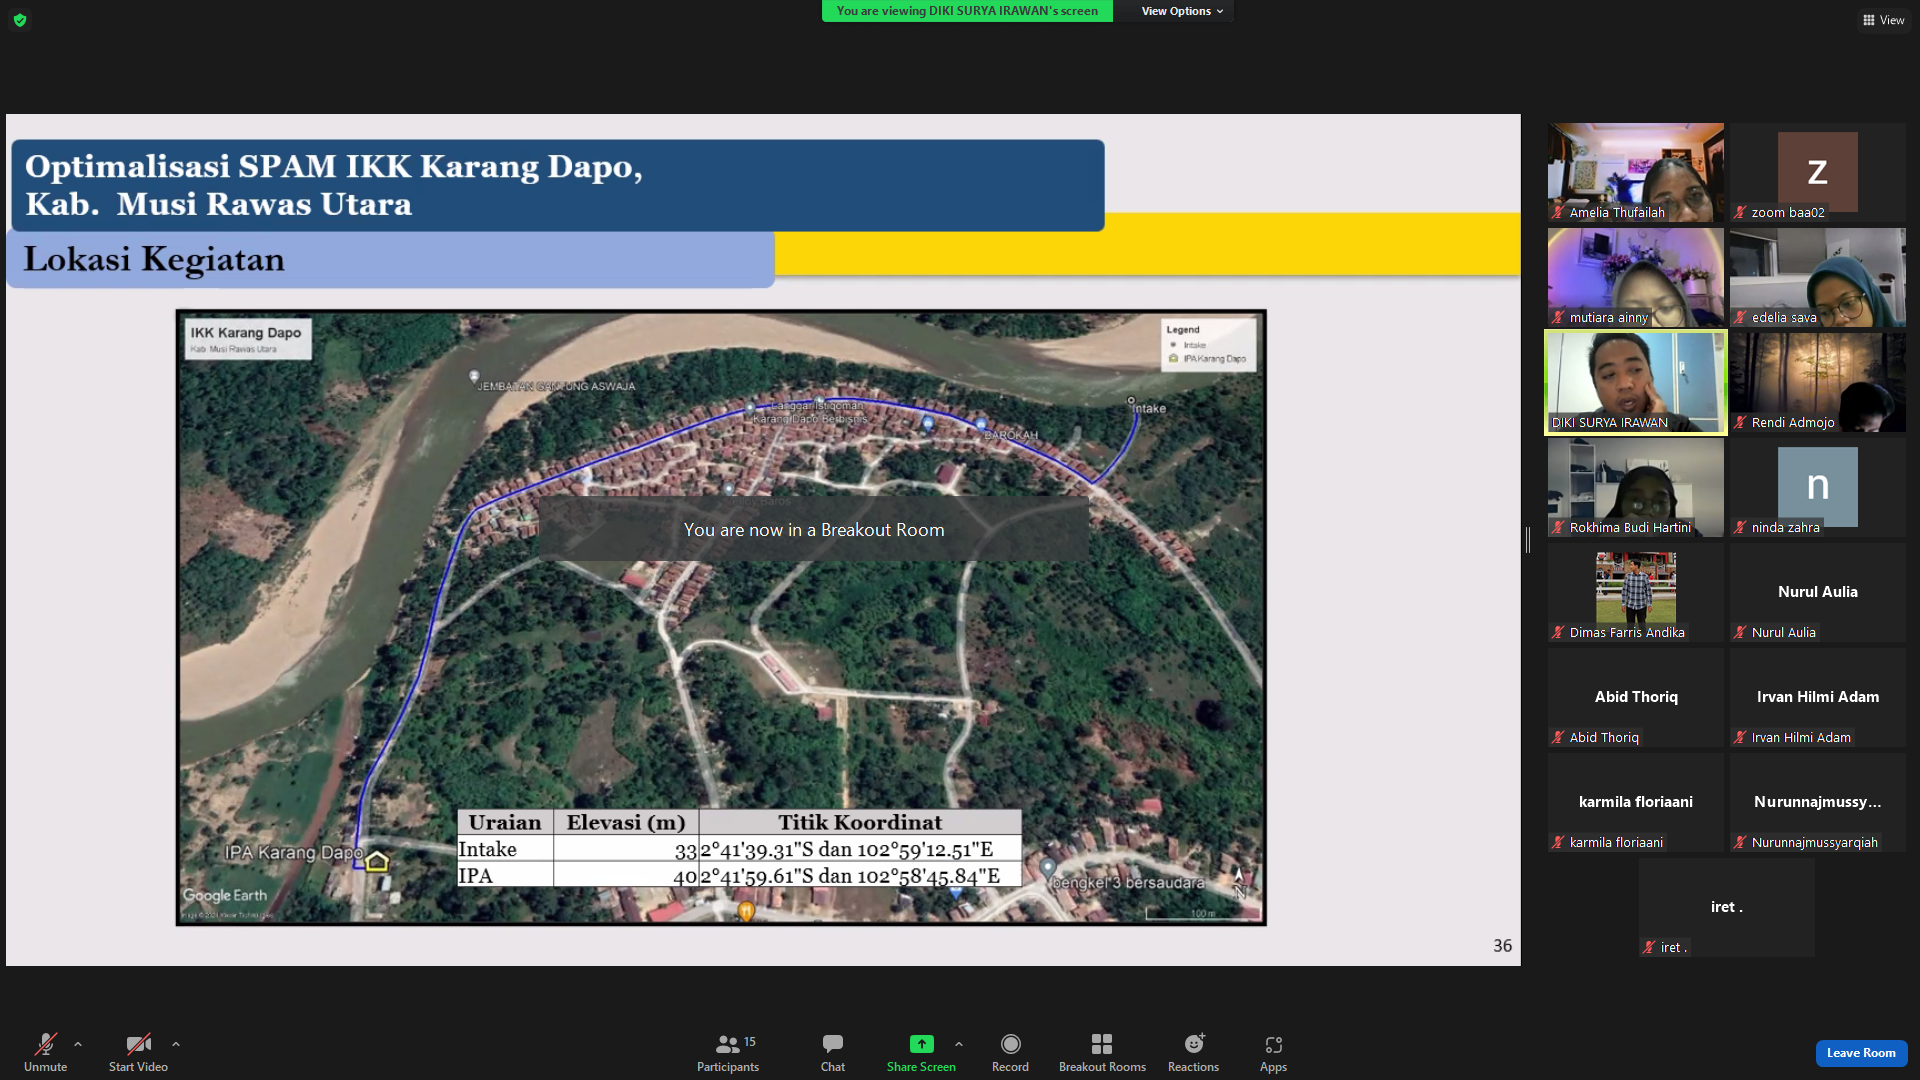Select Nurunnajmussyarqiah's participant tile
The height and width of the screenshot is (1080, 1920).
pyautogui.click(x=1818, y=802)
